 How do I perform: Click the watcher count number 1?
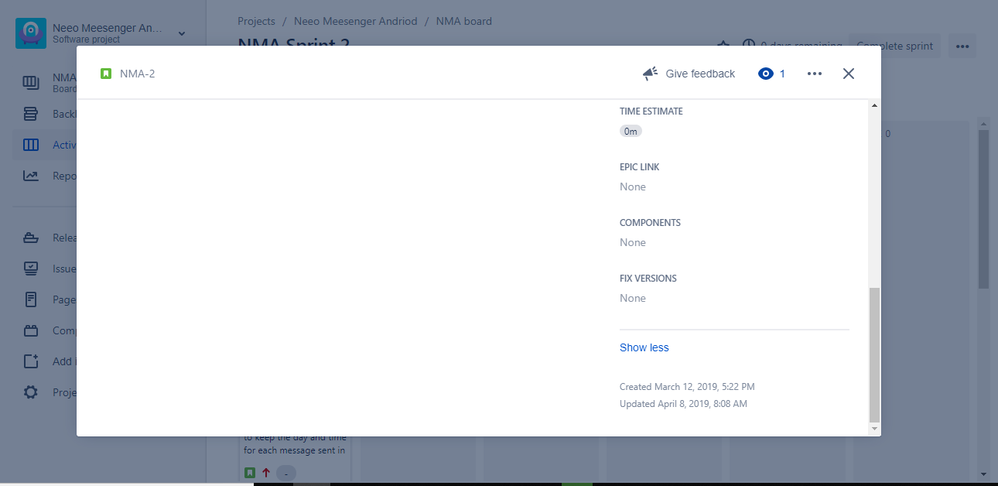[x=782, y=74]
